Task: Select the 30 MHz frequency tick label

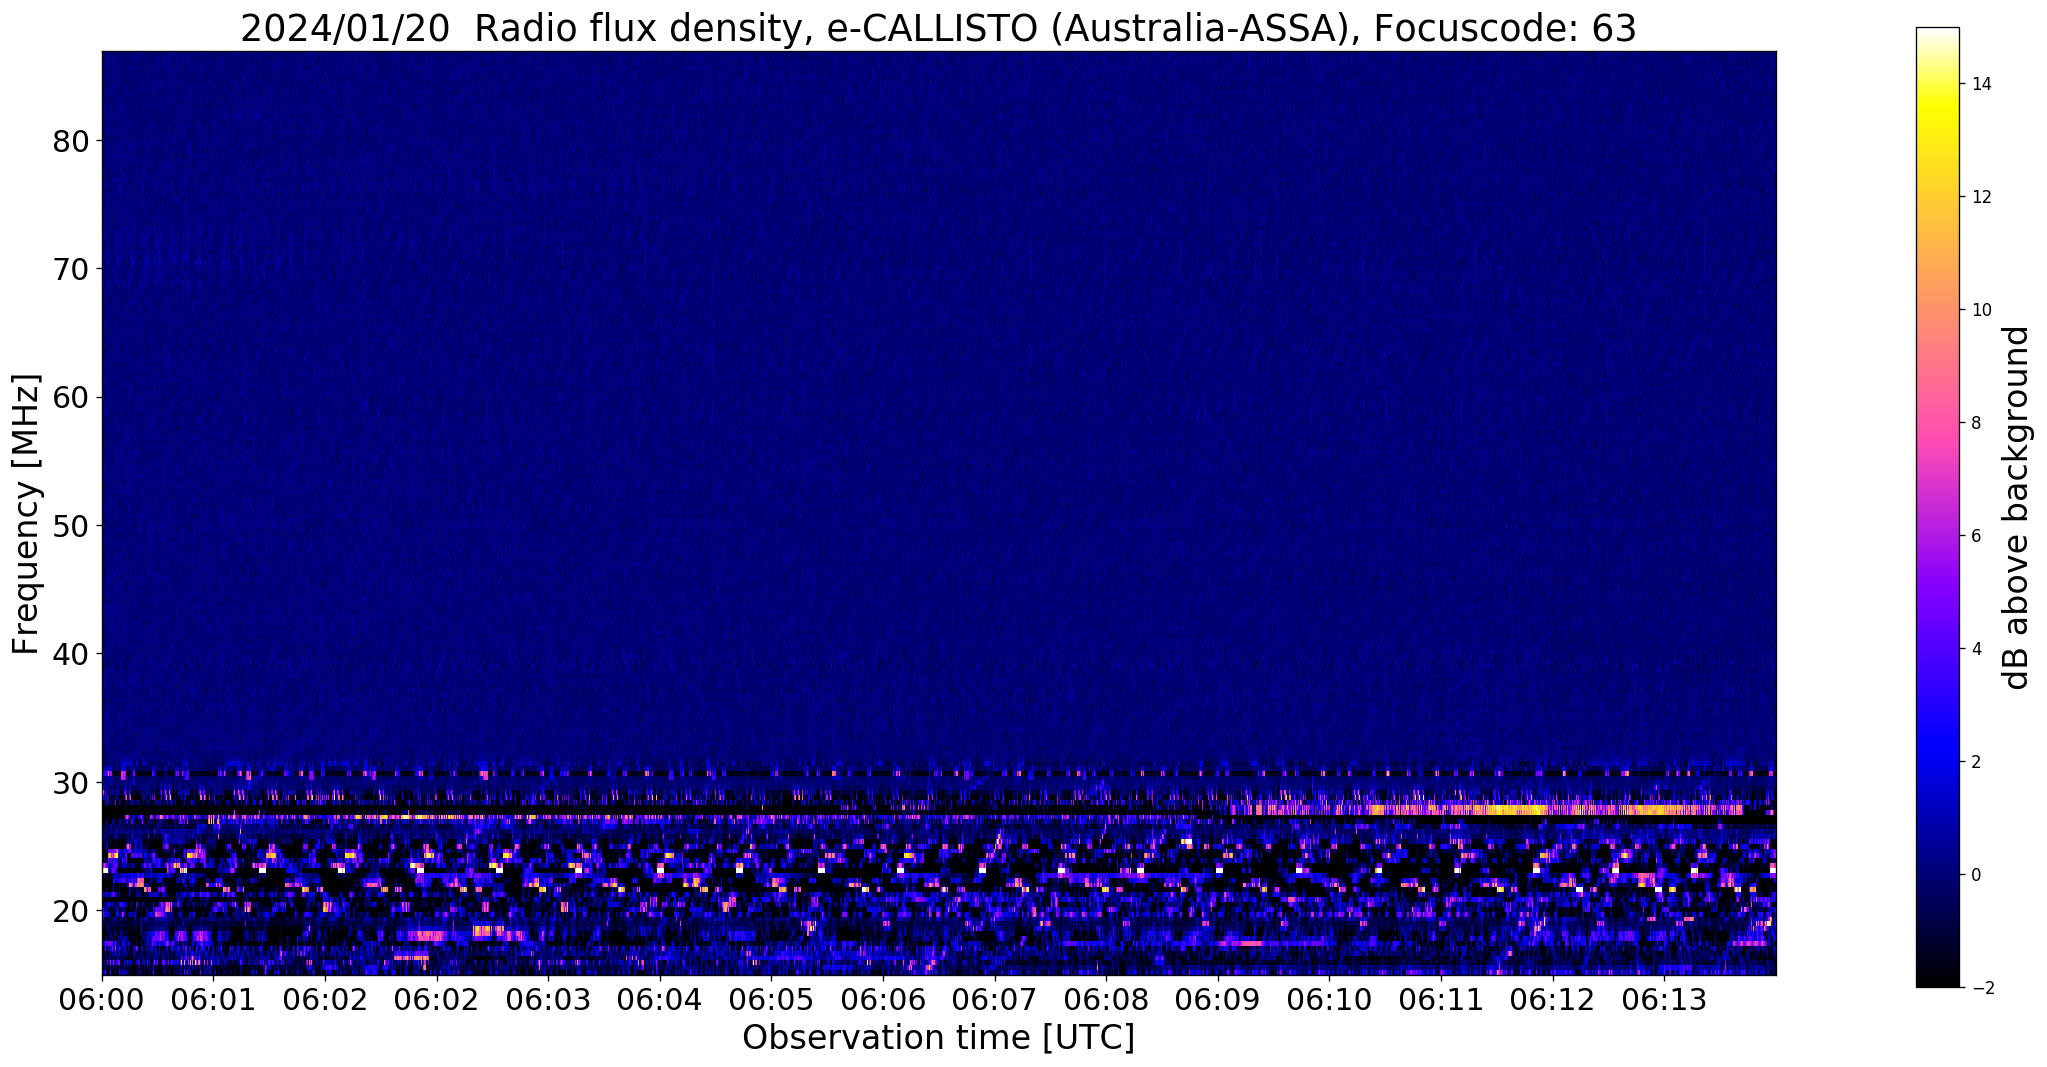Action: [x=71, y=782]
